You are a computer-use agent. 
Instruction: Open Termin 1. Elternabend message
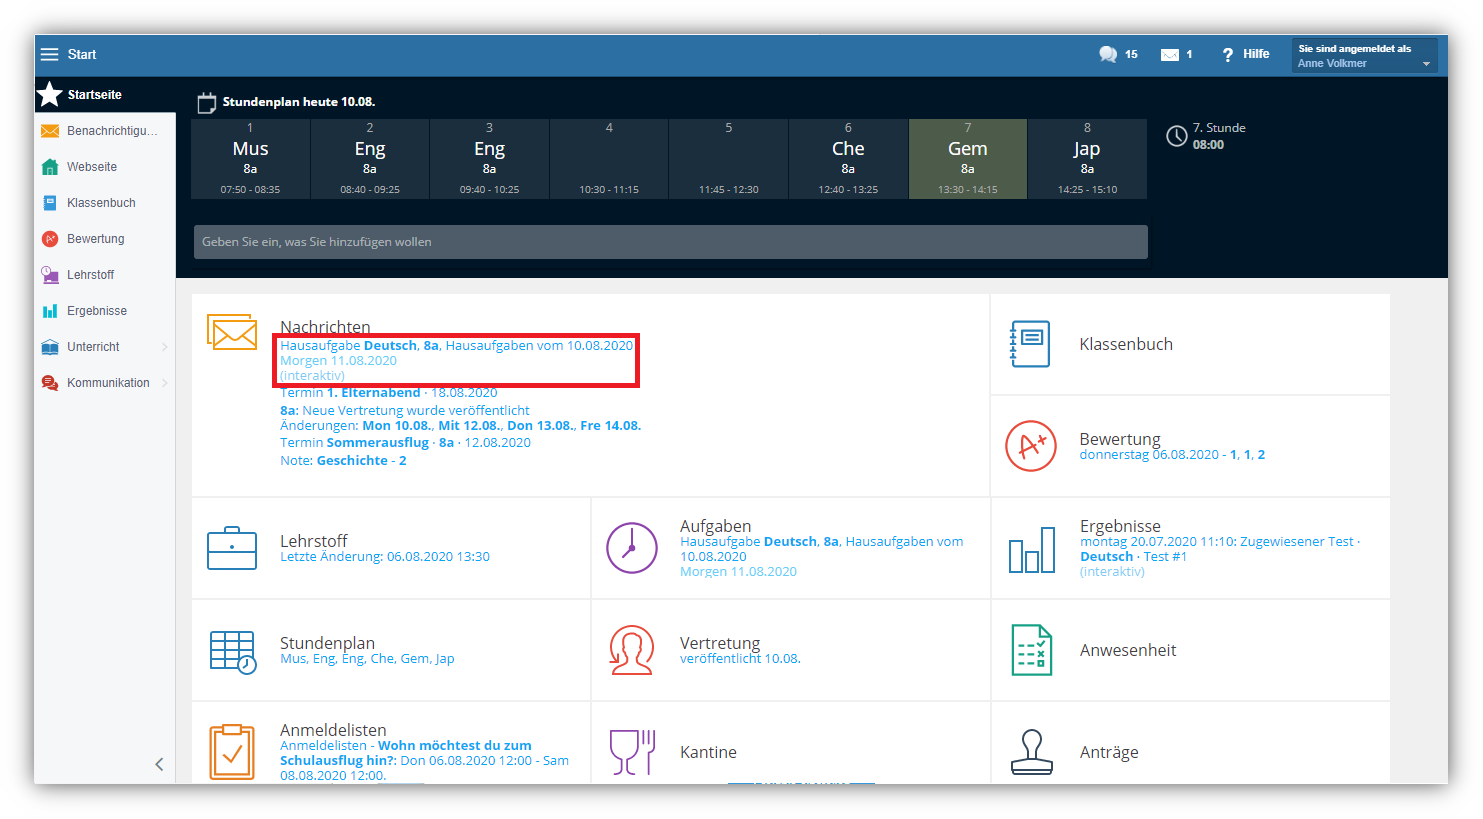point(389,393)
